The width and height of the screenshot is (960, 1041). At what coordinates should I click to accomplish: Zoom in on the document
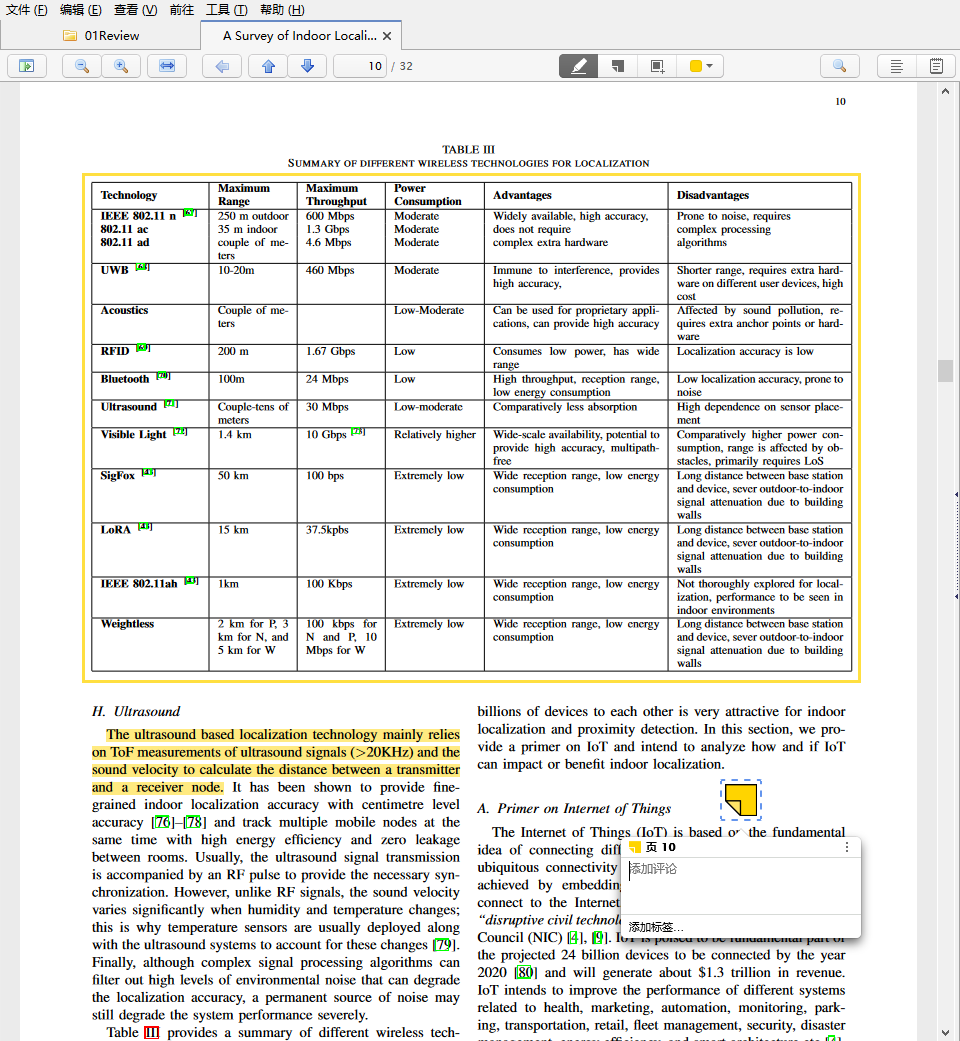click(119, 66)
